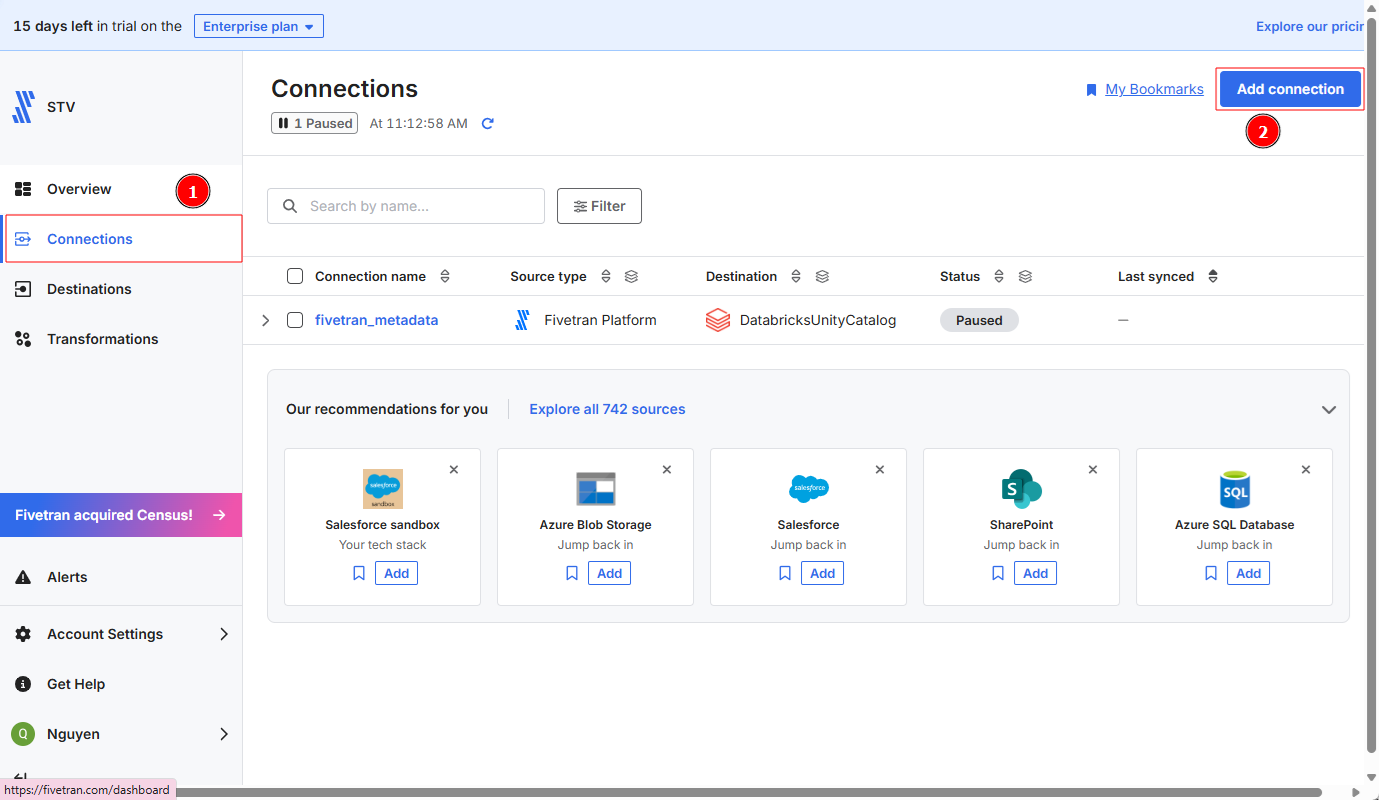Click the group-by icon next to Source type
The image size is (1379, 800).
631,277
